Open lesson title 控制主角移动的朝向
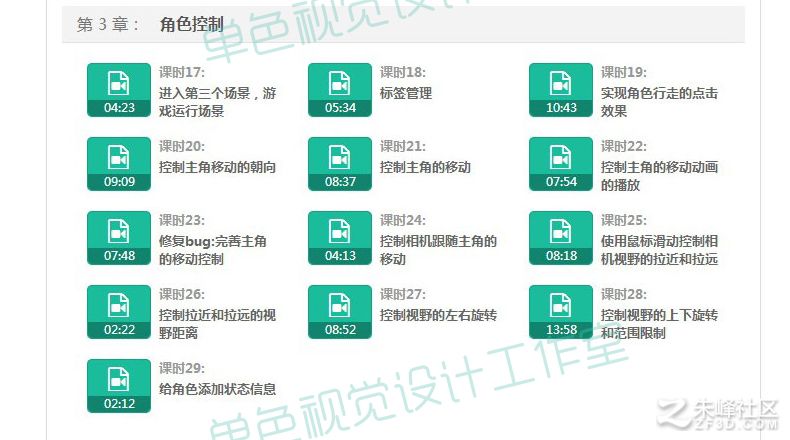This screenshot has width=790, height=440. pos(218,167)
